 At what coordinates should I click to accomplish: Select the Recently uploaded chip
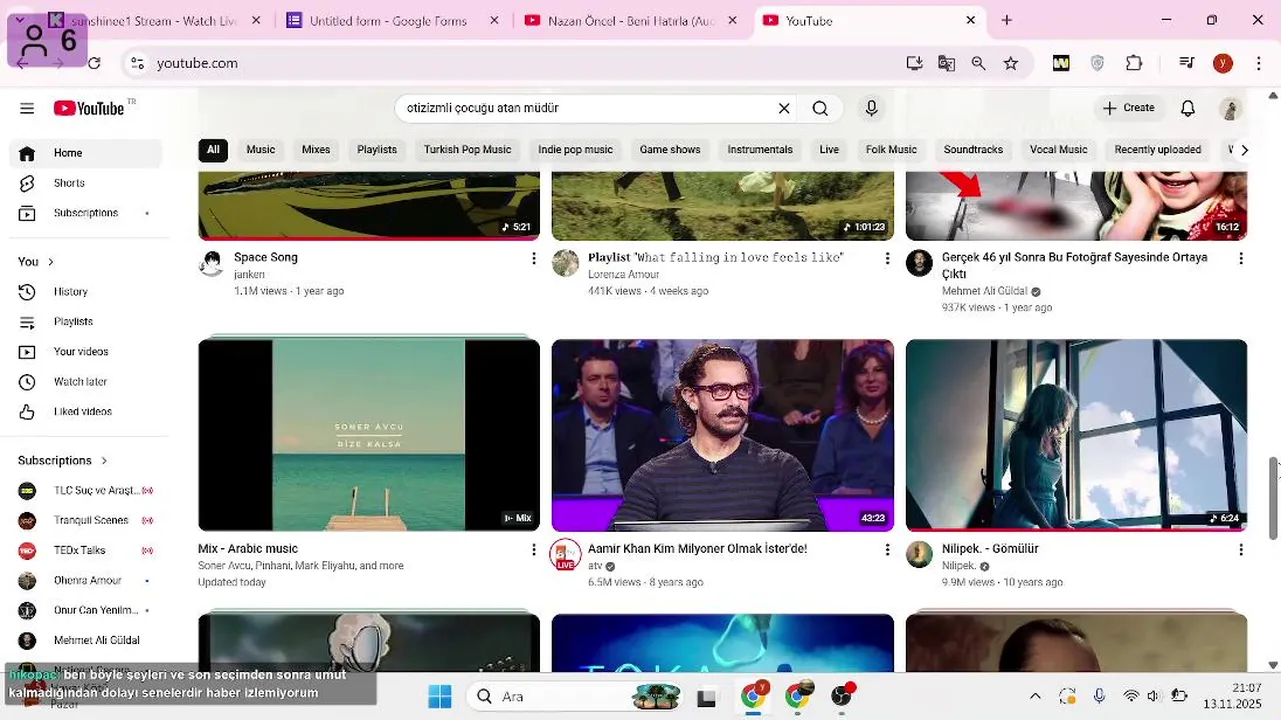[1157, 150]
